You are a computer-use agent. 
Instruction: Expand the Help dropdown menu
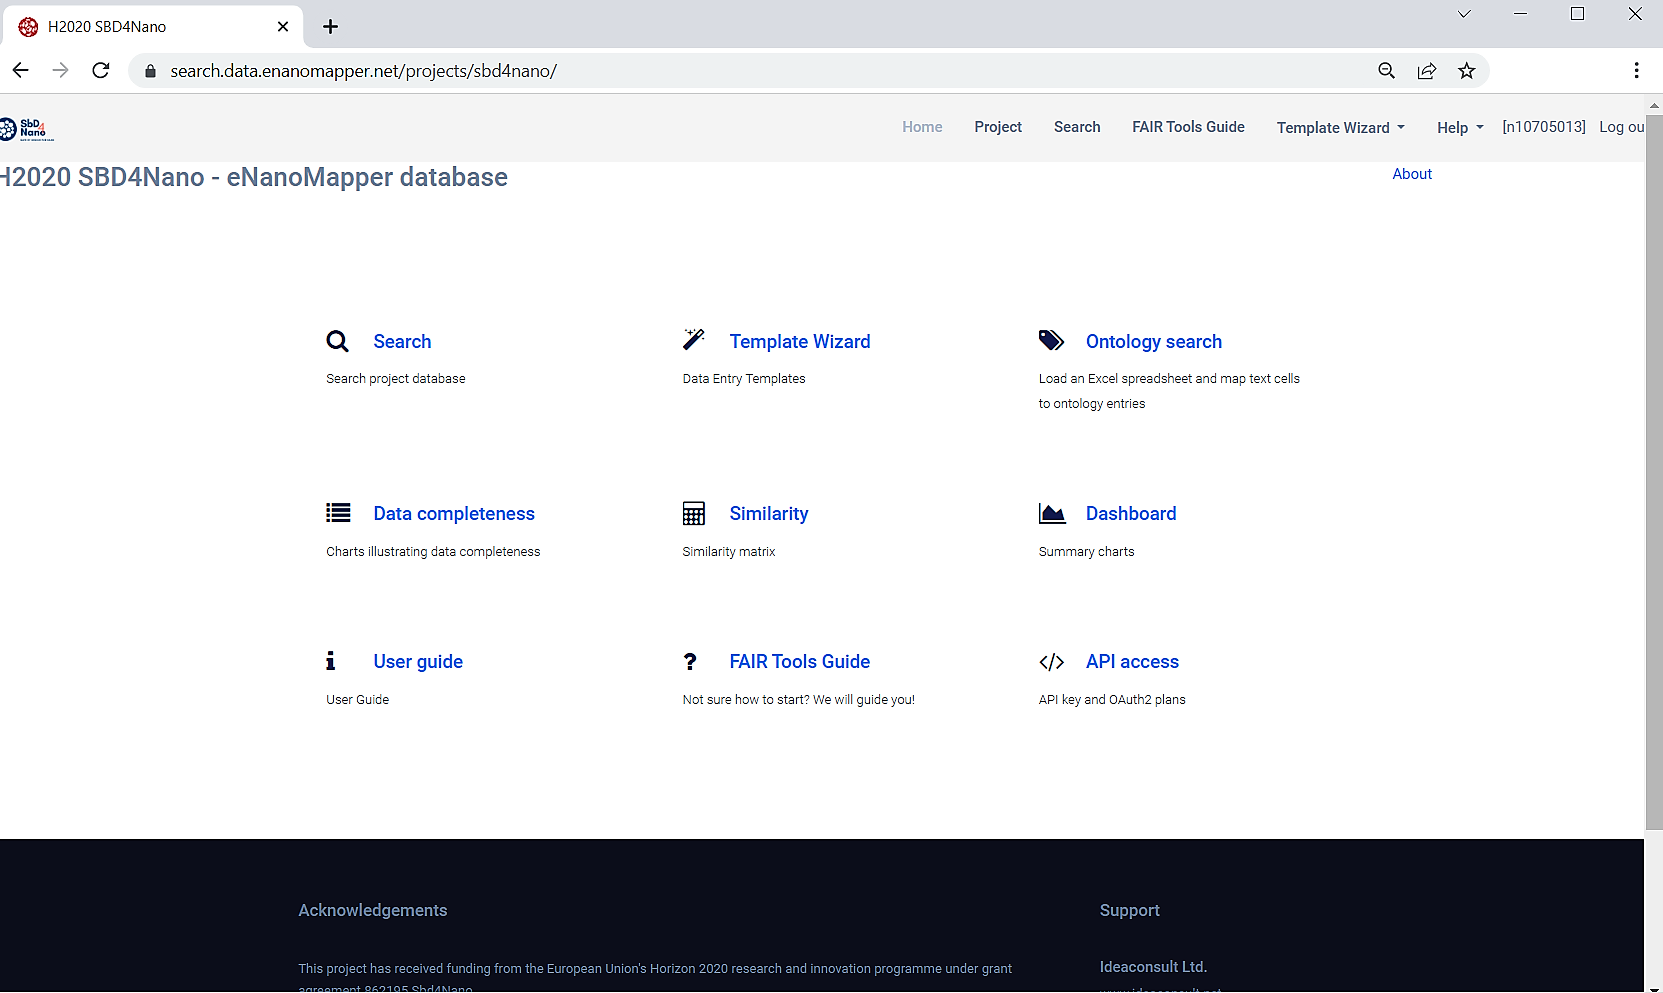click(x=1459, y=128)
